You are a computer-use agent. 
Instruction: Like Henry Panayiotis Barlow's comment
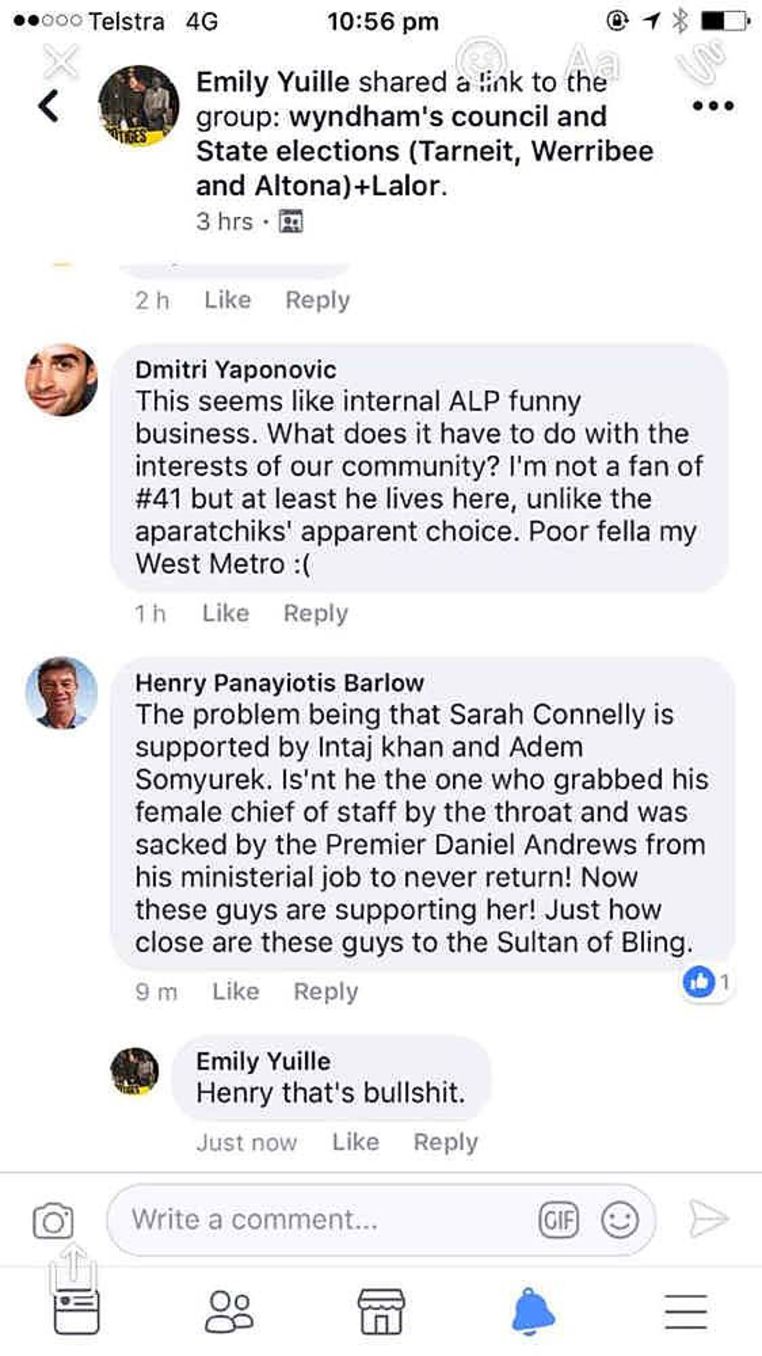coord(236,991)
